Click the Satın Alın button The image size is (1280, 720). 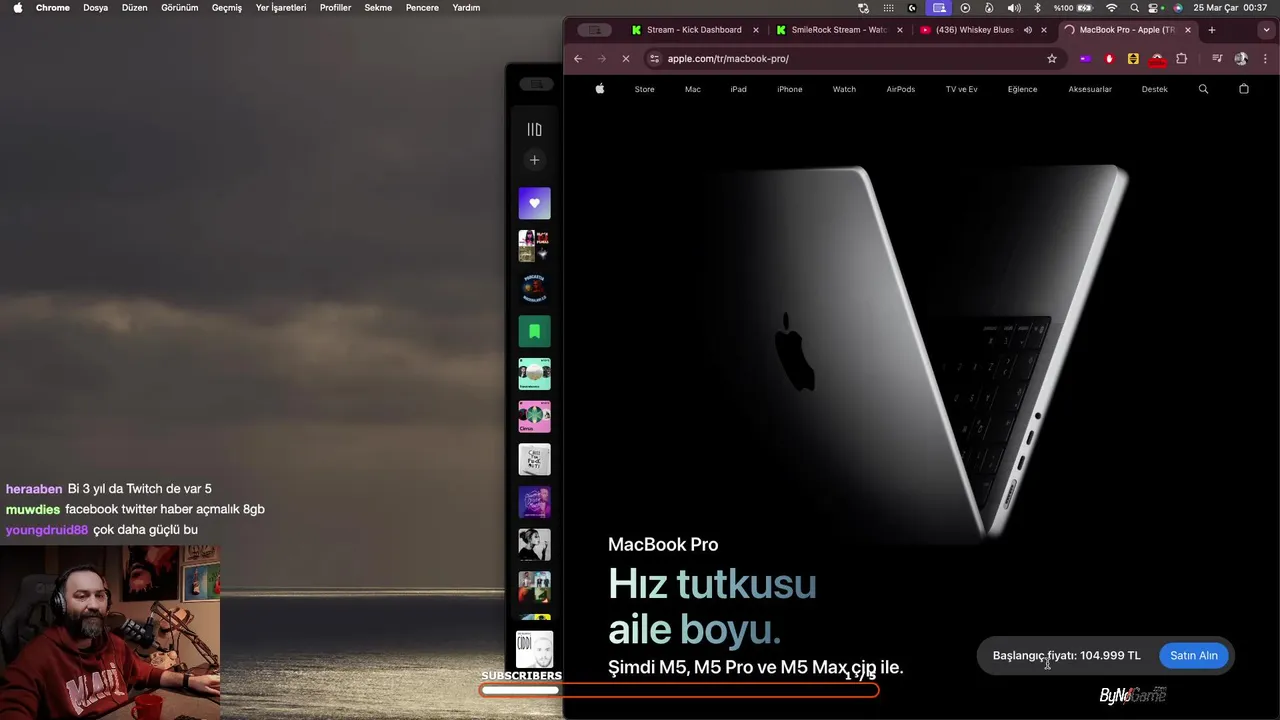(1194, 656)
